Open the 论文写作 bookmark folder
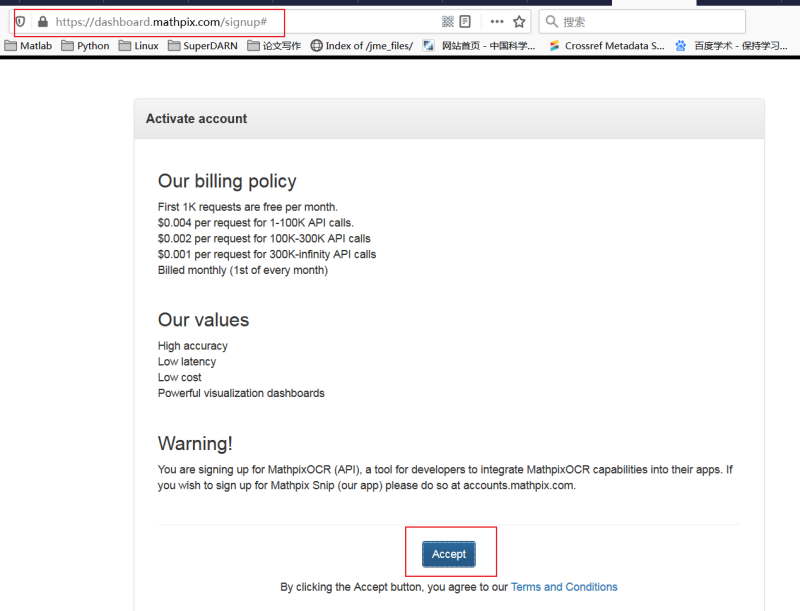Image resolution: width=800 pixels, height=611 pixels. click(x=274, y=46)
